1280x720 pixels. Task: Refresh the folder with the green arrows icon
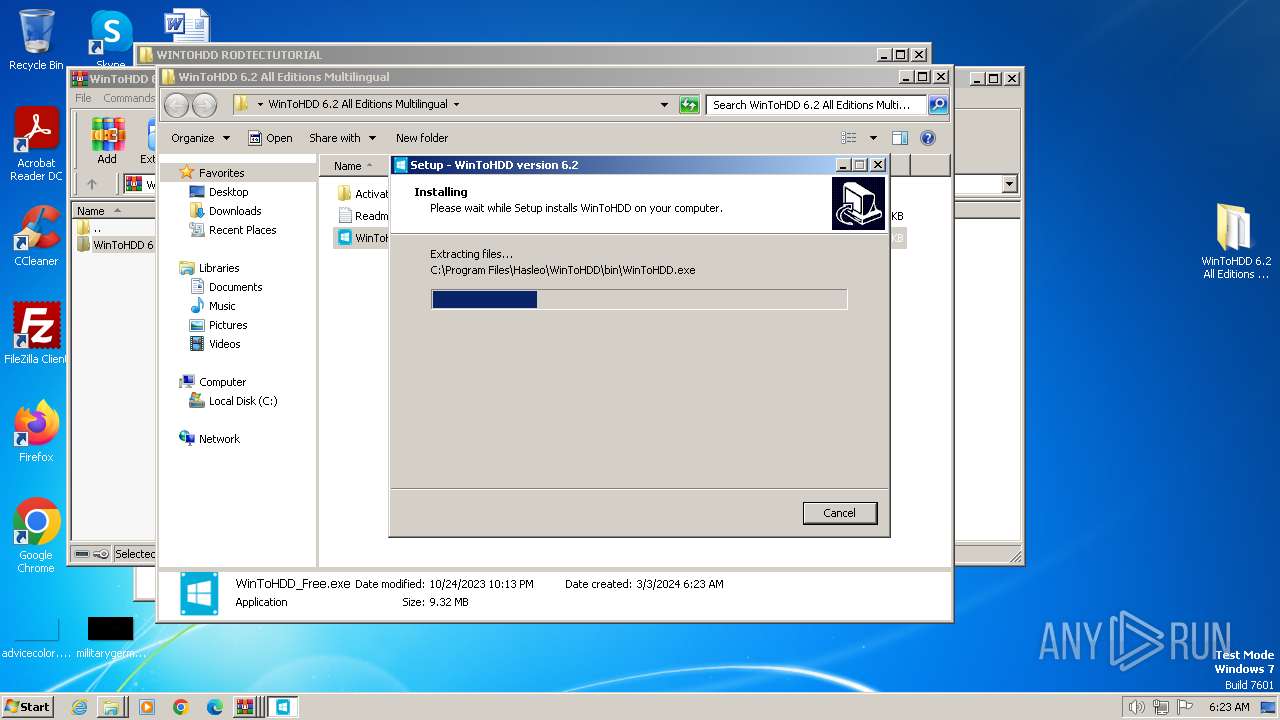tap(689, 104)
